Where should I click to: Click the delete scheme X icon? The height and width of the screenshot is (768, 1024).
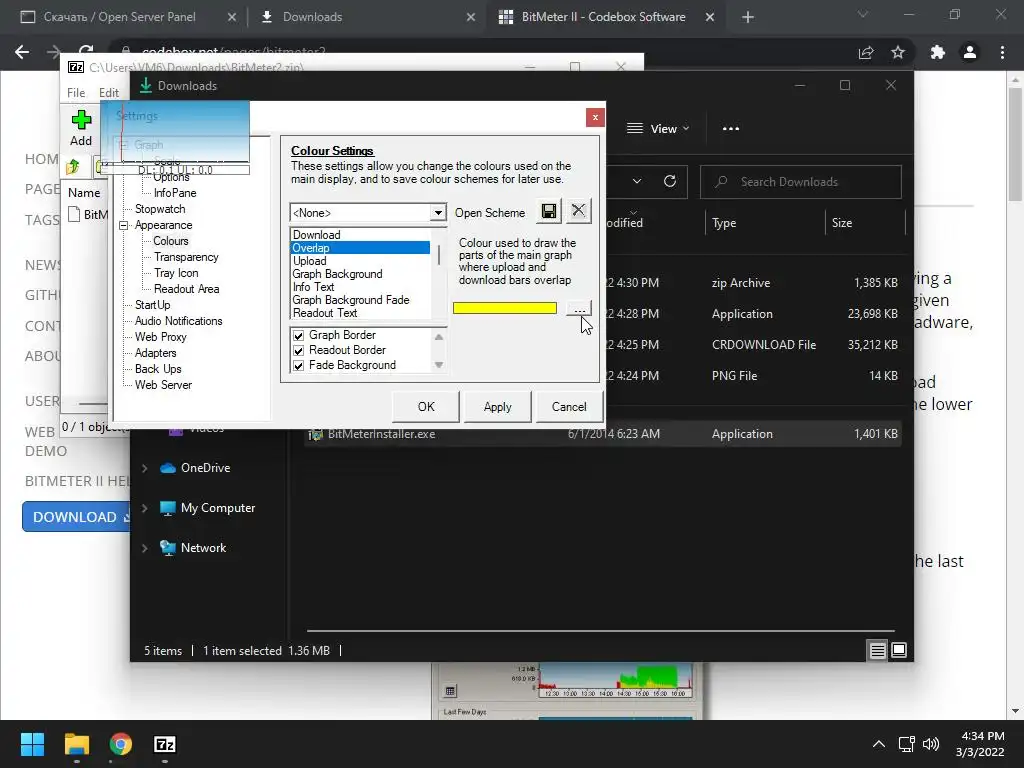[578, 211]
